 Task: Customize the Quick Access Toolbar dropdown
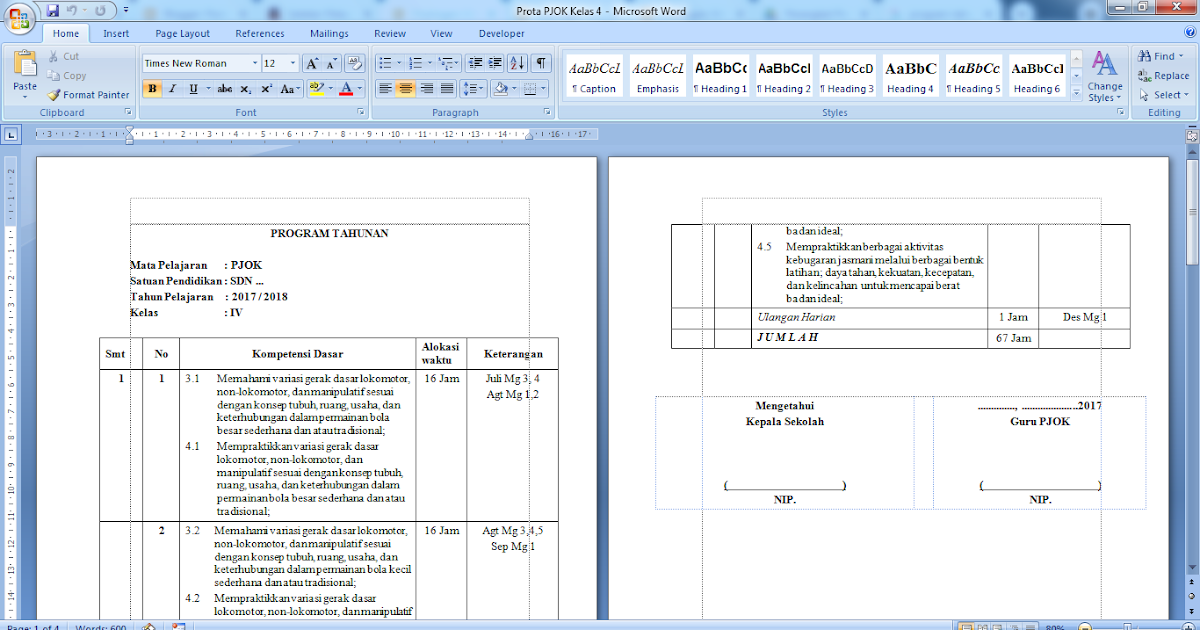[124, 10]
